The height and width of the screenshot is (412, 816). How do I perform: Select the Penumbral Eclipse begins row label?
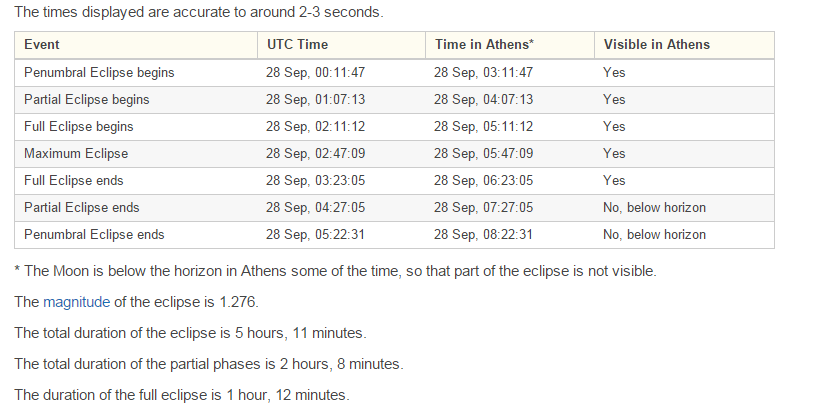(99, 73)
